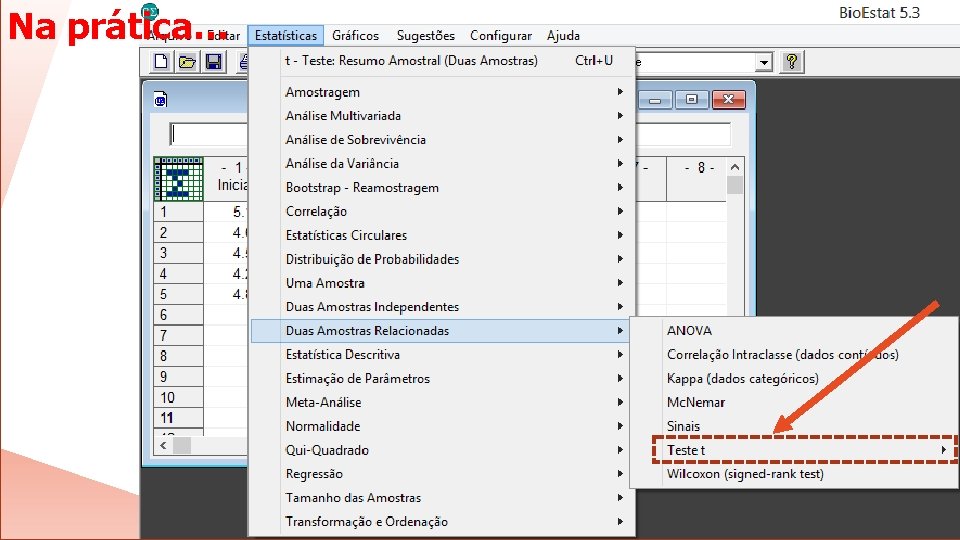Open the Estatísticas menu

286,36
